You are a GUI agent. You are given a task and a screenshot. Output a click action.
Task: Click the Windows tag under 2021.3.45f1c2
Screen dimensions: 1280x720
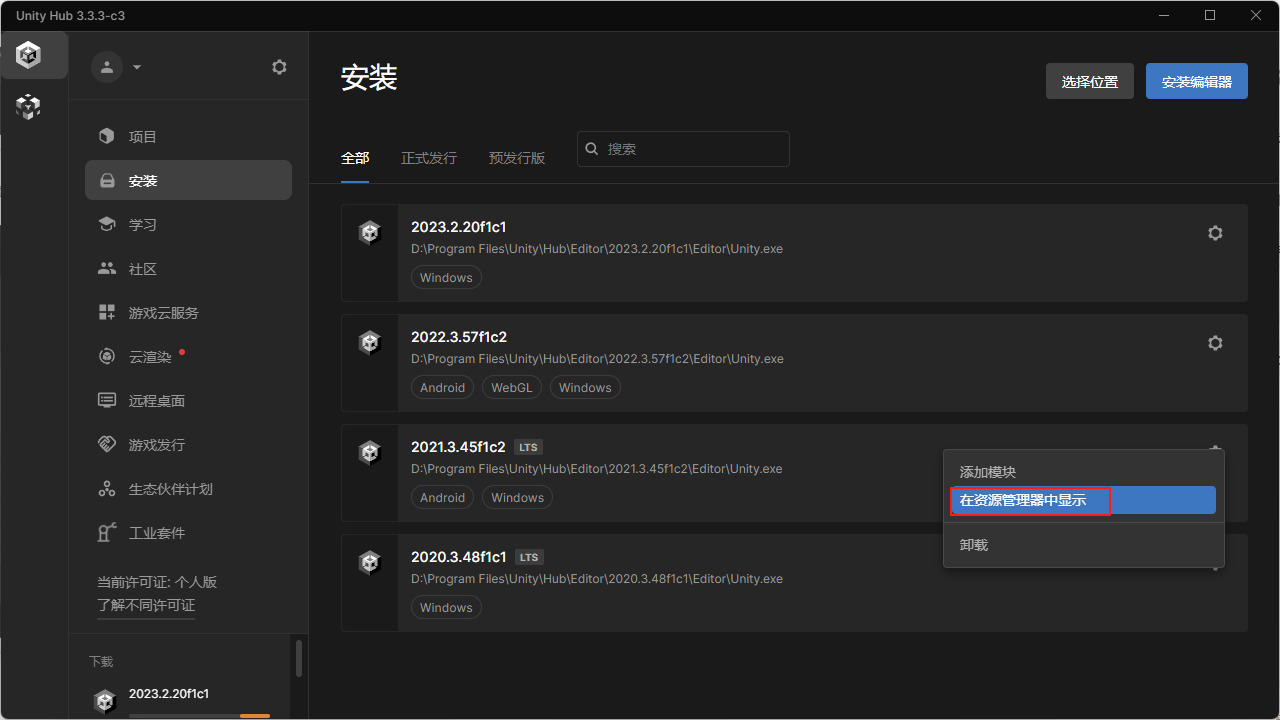(x=517, y=498)
